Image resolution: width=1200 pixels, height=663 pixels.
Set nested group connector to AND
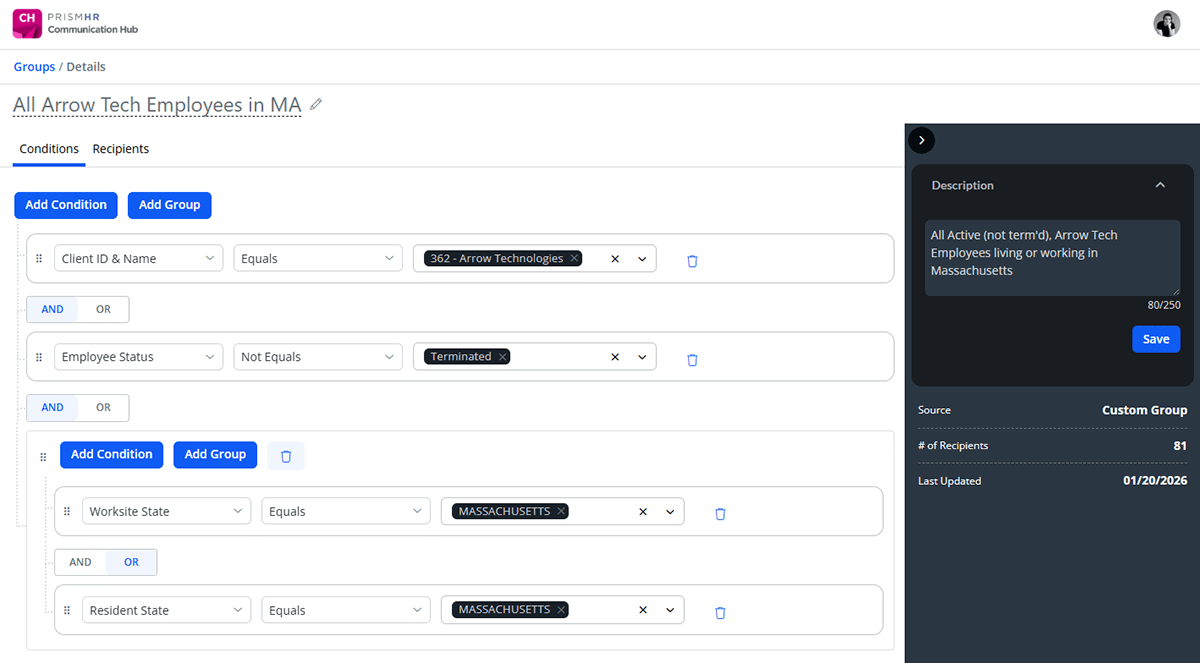[x=80, y=562]
